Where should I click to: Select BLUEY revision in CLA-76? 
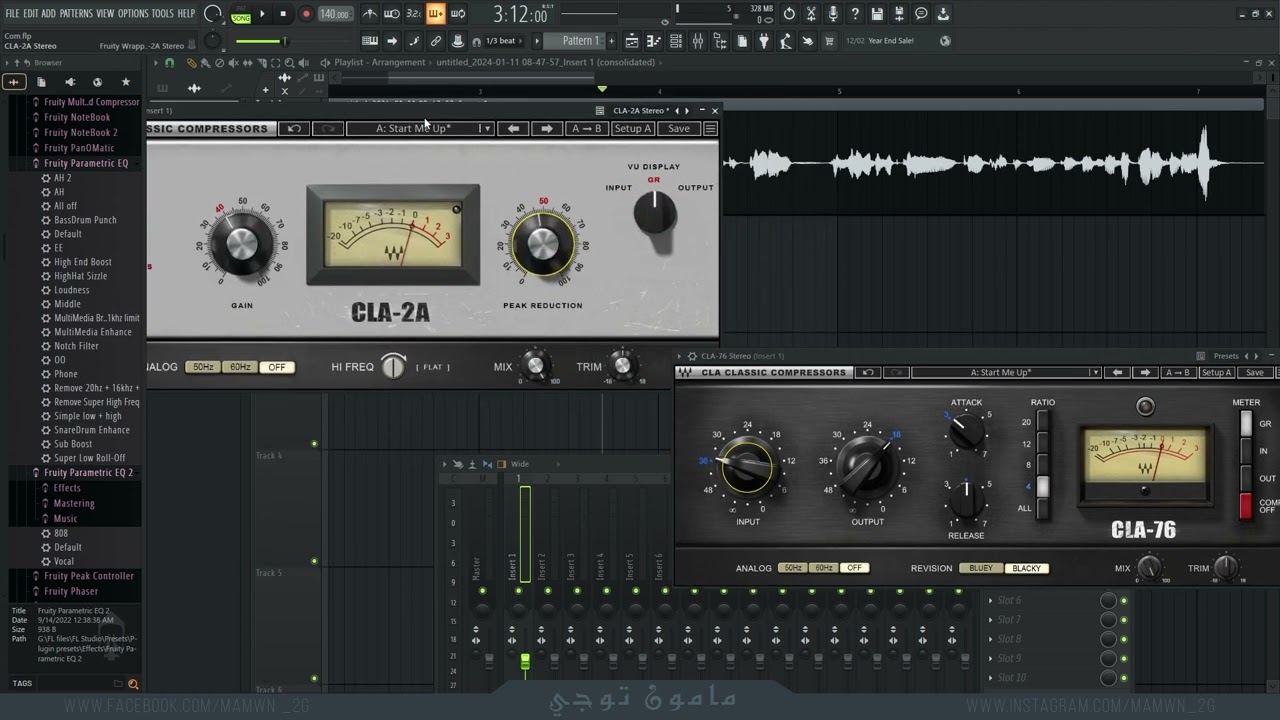[981, 568]
